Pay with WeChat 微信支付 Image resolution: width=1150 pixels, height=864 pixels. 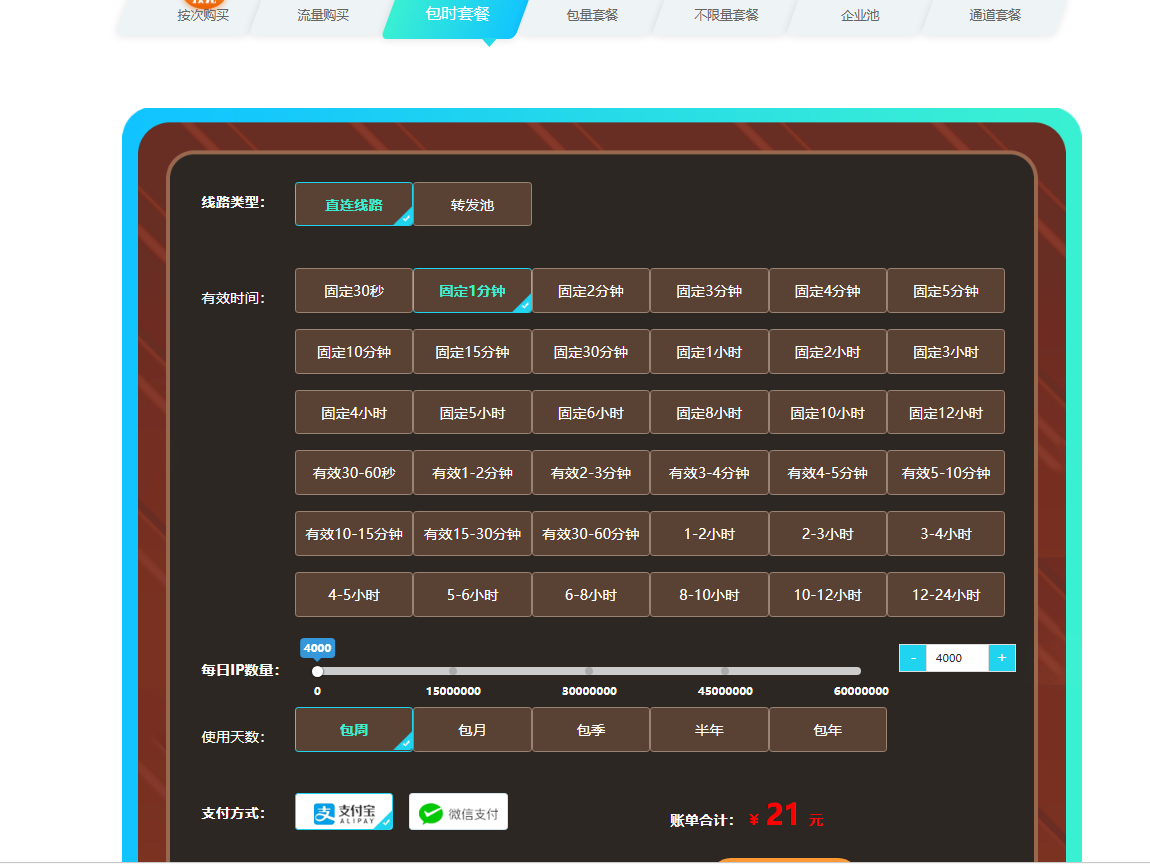[x=458, y=812]
